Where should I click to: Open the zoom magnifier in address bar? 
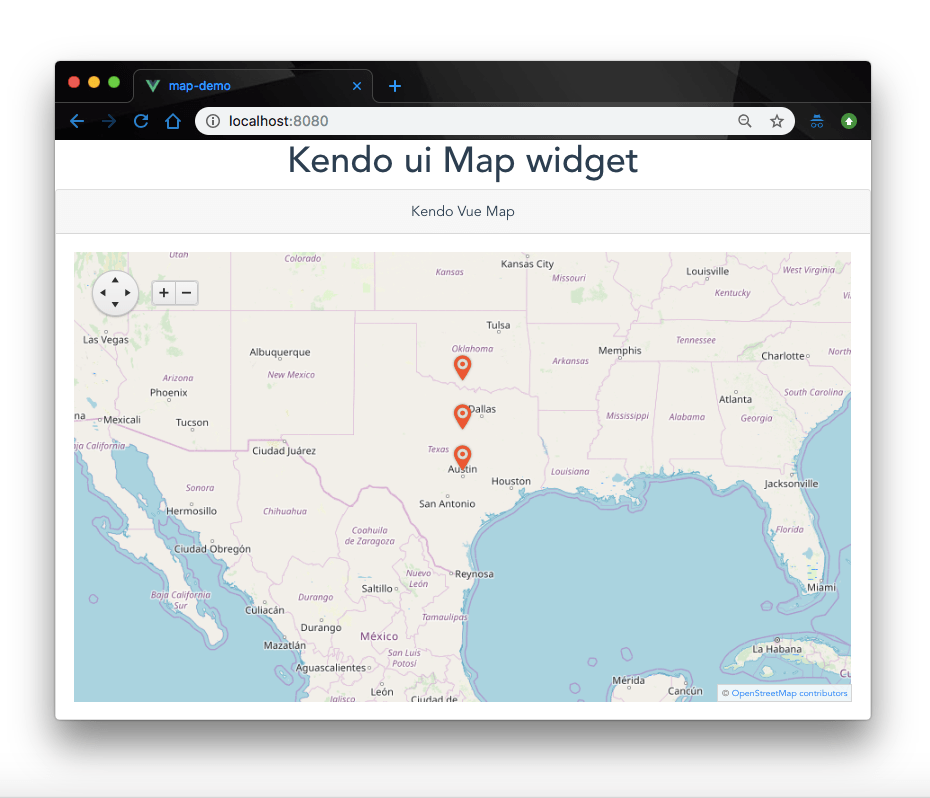point(745,121)
